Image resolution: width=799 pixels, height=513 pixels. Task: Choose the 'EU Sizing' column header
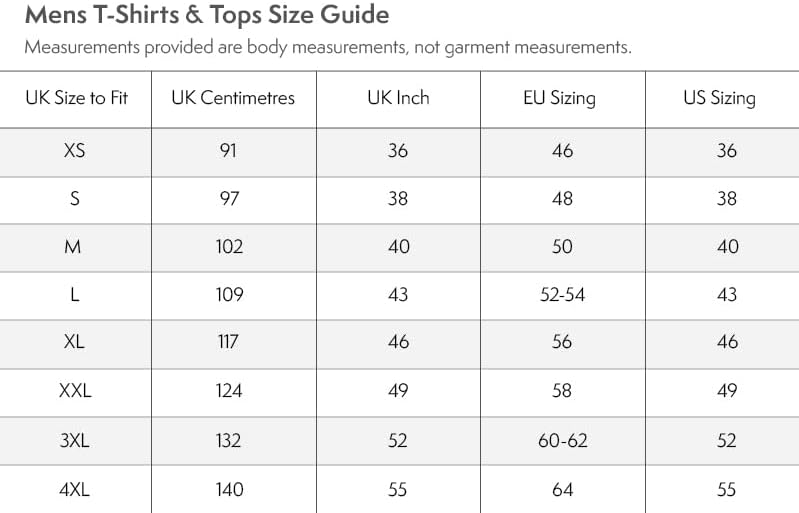559,98
